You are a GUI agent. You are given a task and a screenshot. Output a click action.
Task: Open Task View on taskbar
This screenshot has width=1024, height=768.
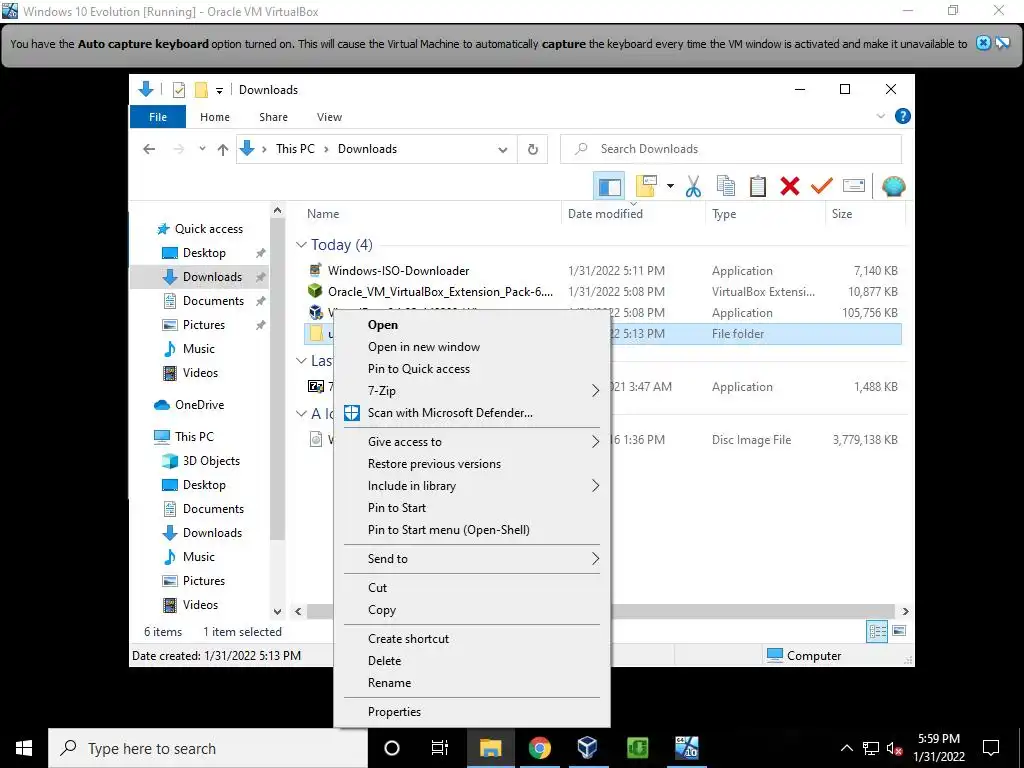coord(440,748)
